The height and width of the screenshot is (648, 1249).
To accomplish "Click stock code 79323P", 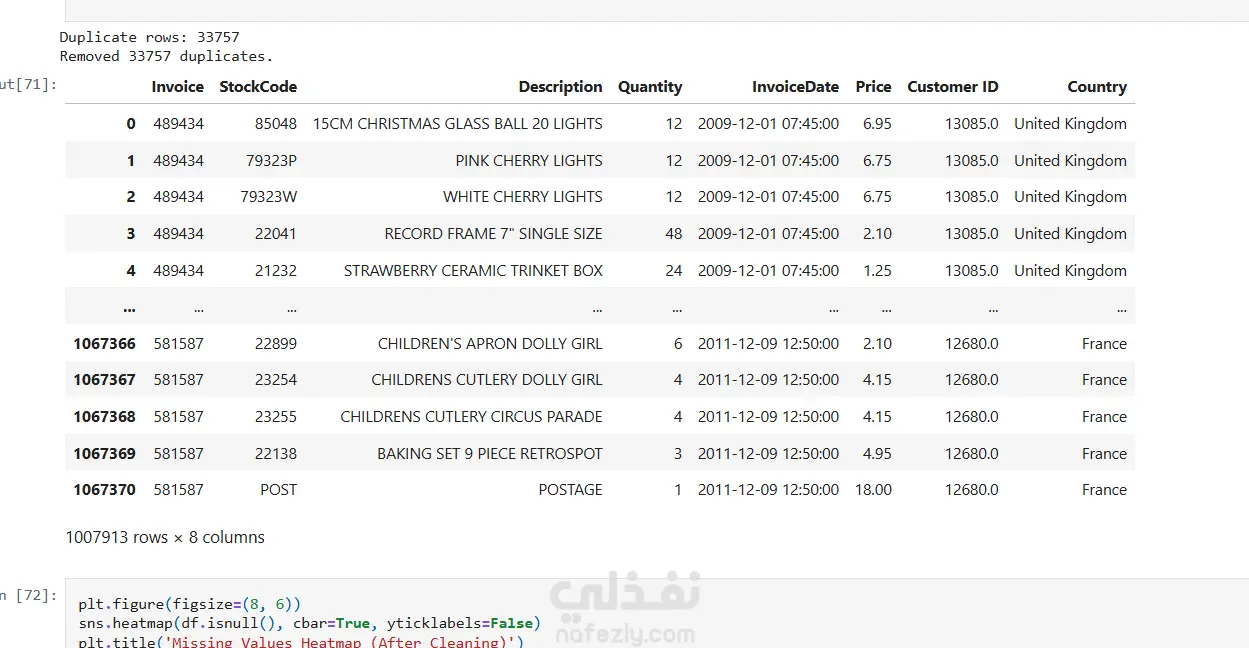I will 272,161.
